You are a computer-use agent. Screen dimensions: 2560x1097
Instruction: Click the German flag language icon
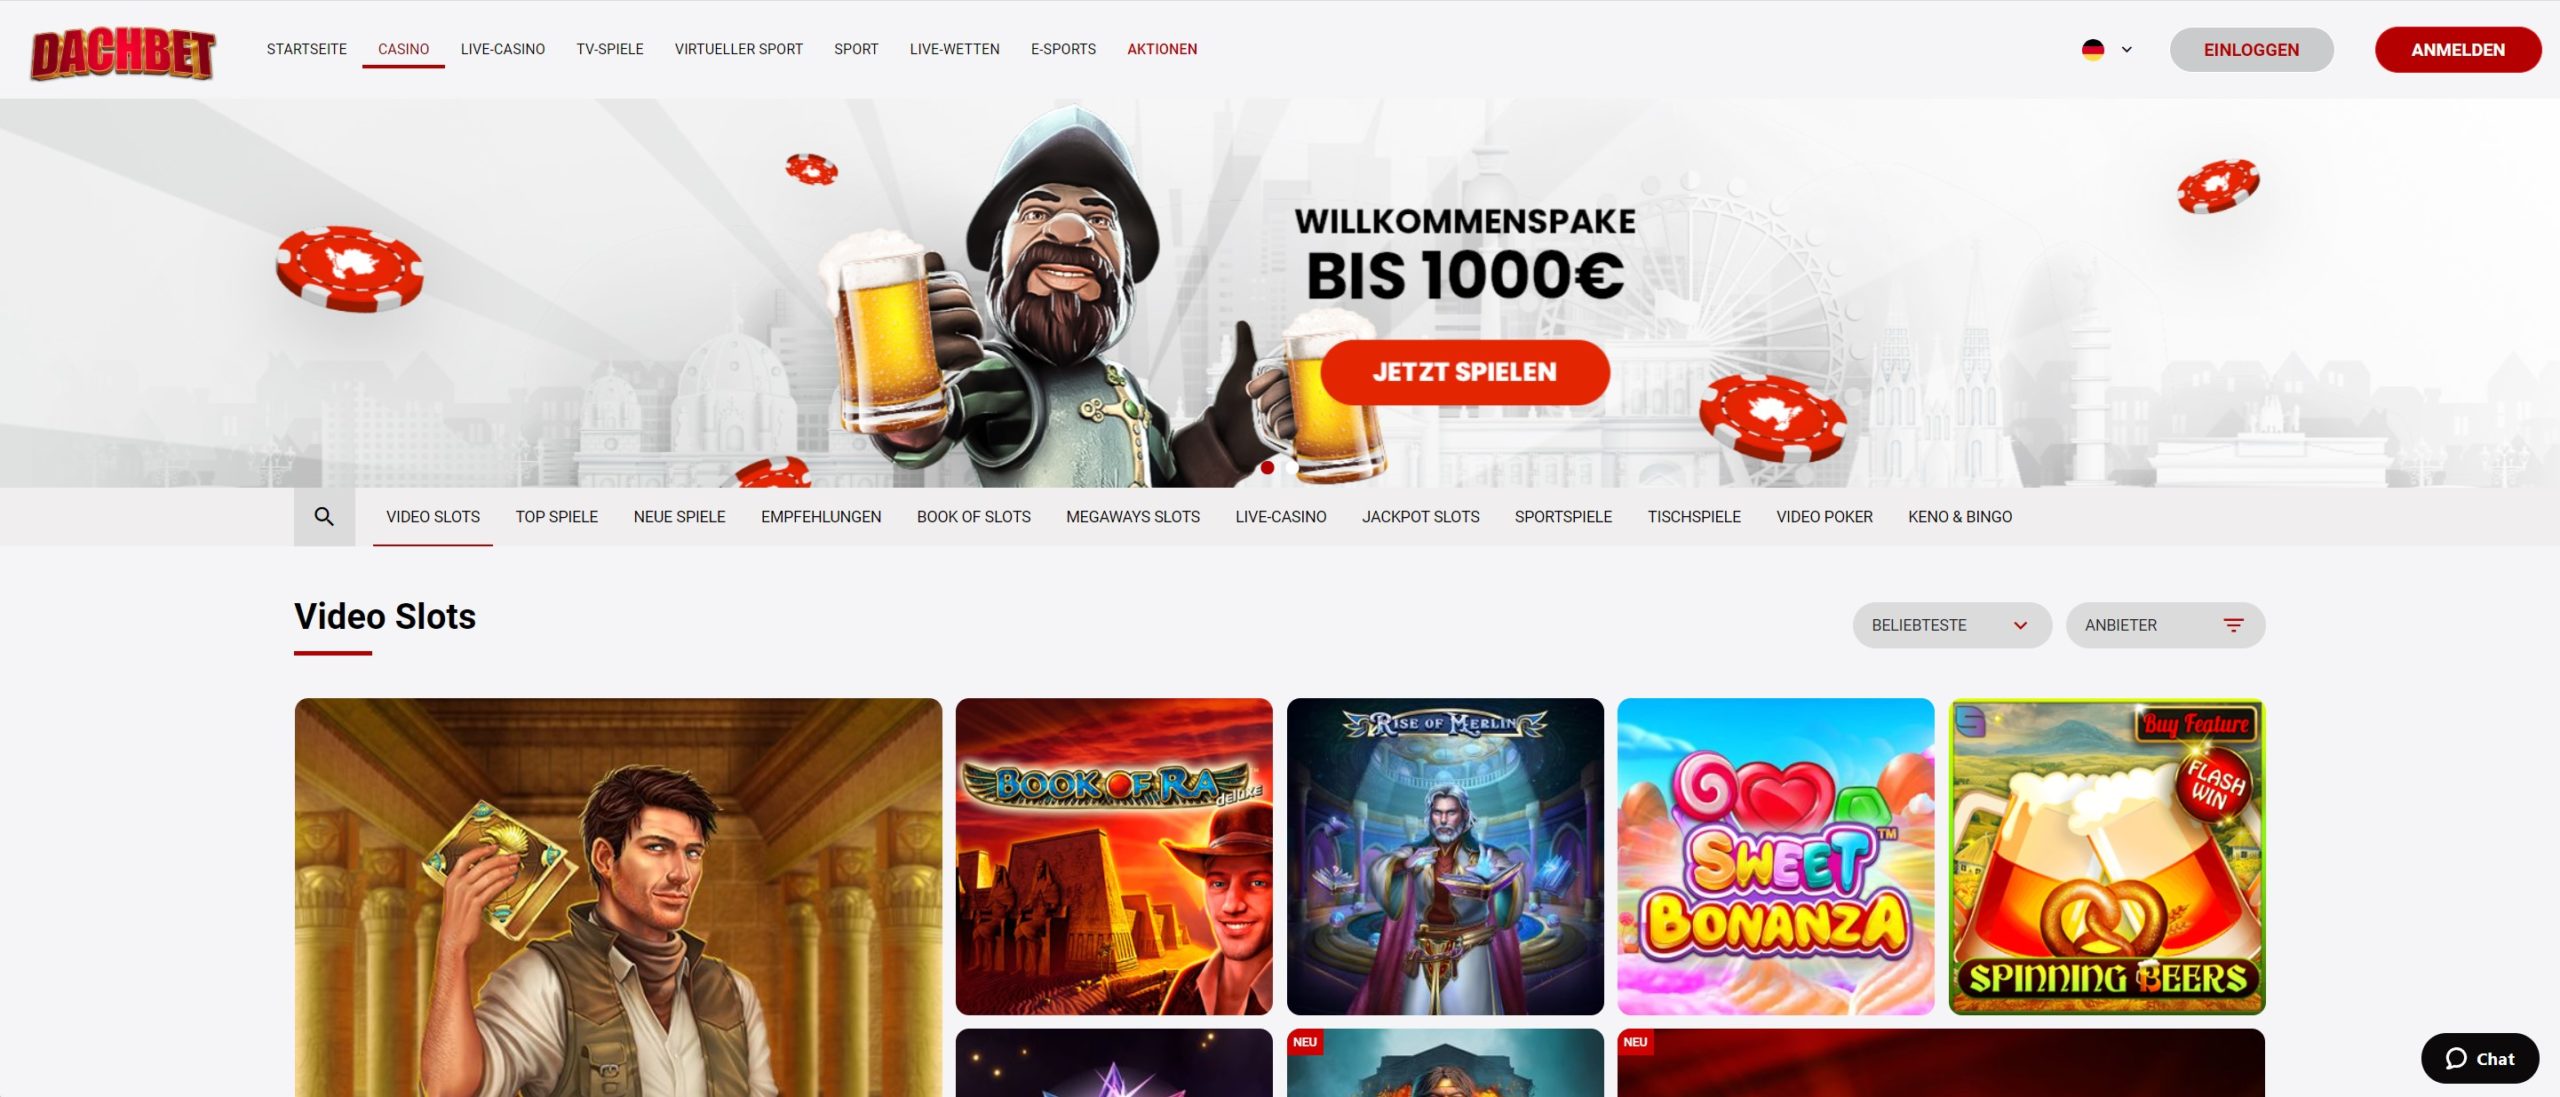click(2093, 49)
